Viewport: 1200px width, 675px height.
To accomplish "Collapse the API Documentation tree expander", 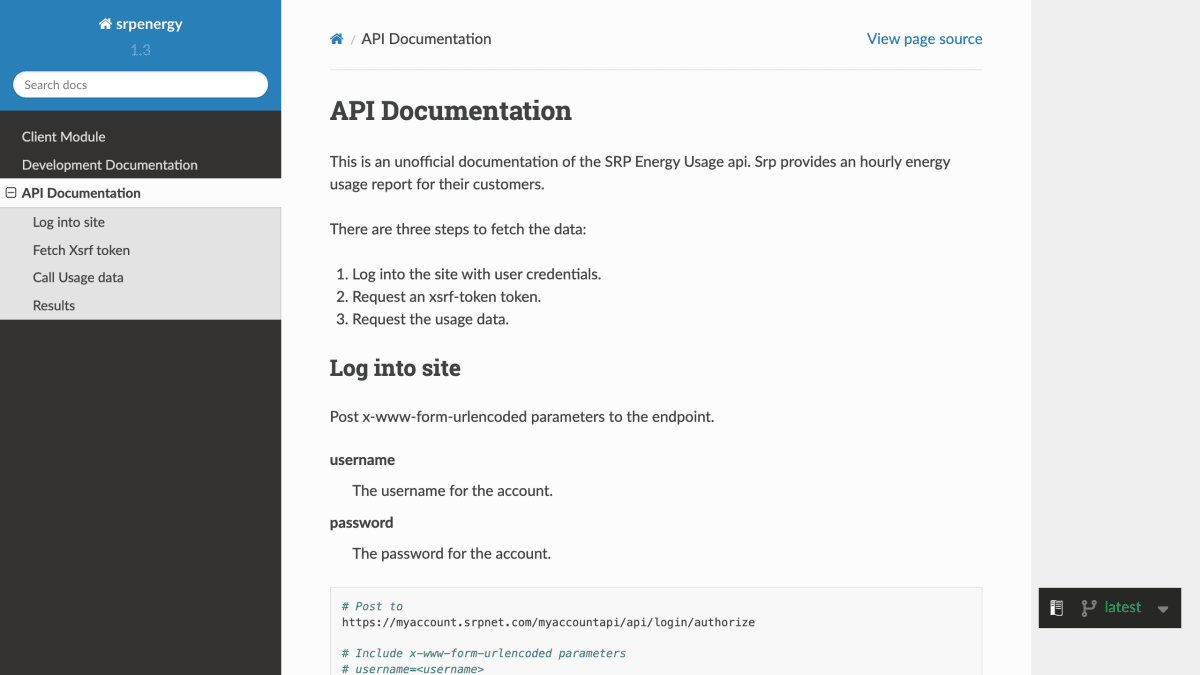I will (11, 193).
